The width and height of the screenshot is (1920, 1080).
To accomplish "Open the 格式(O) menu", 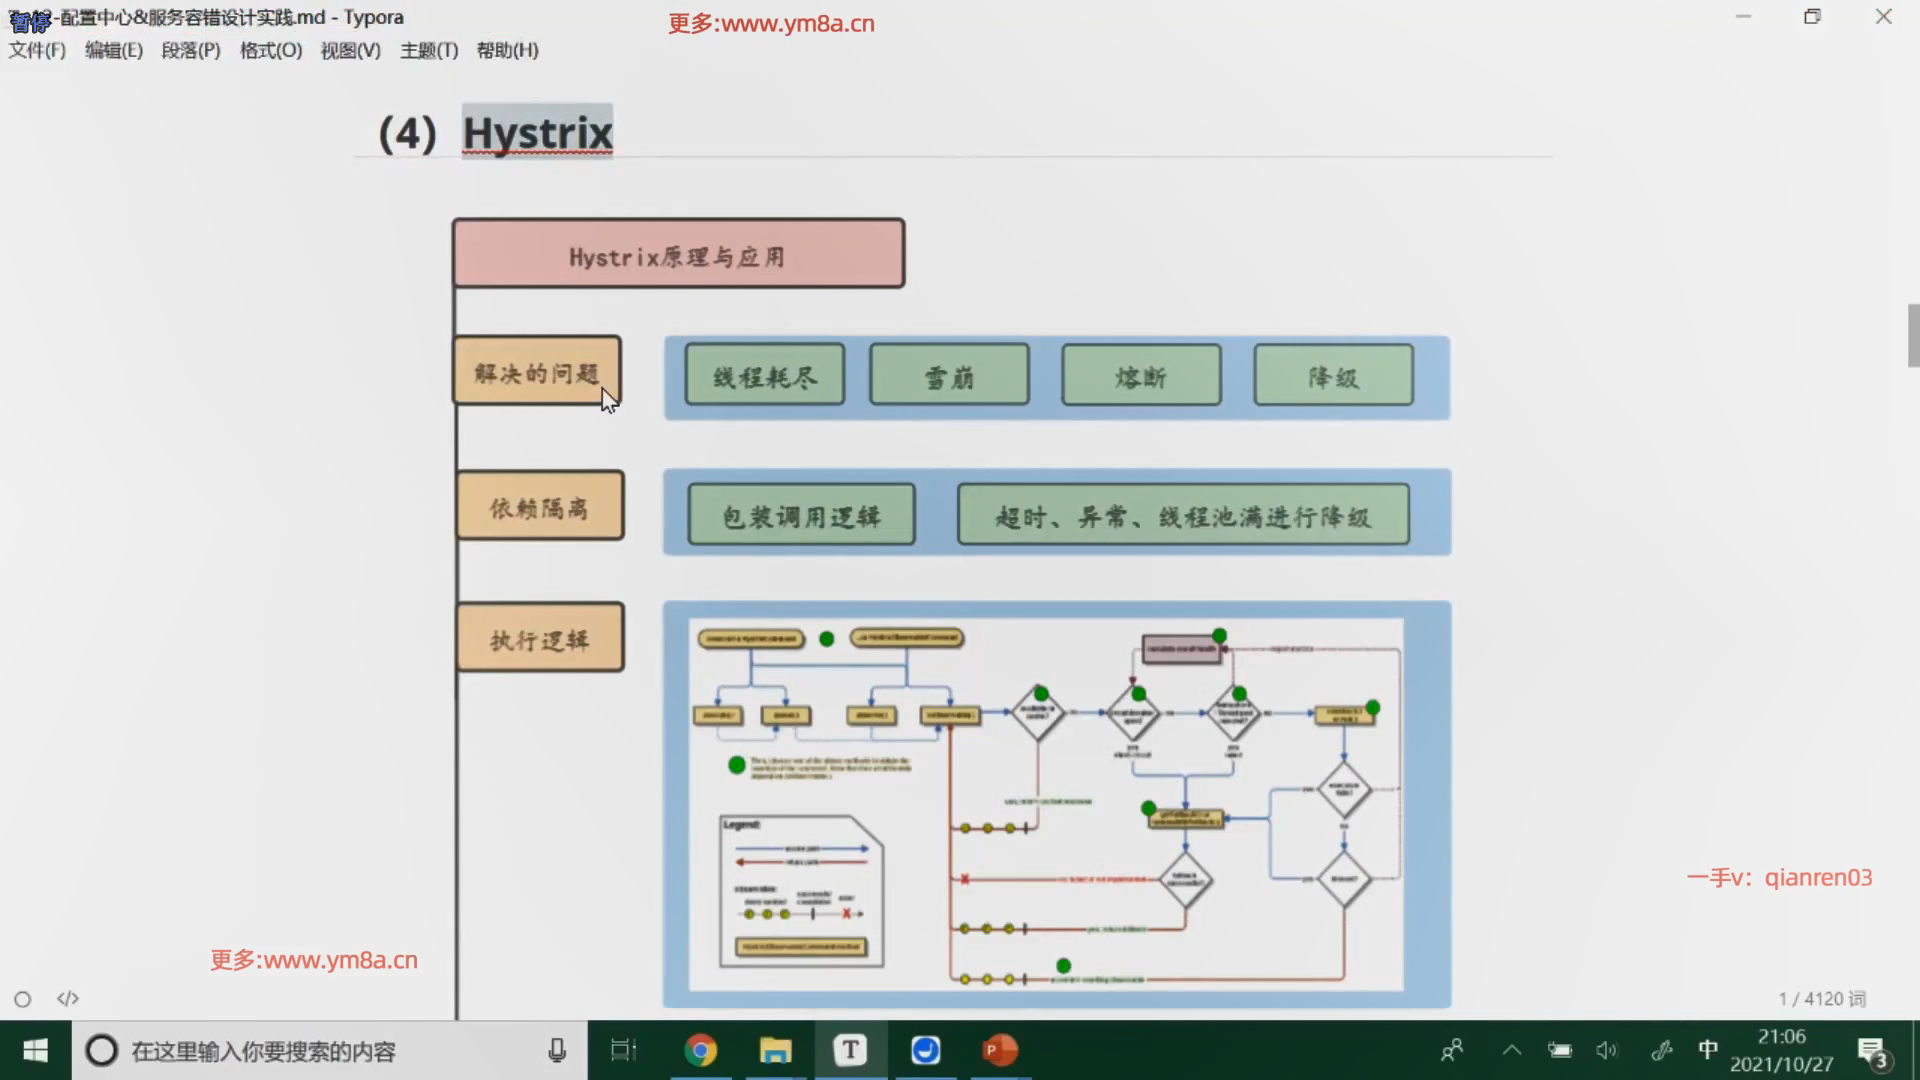I will [270, 50].
